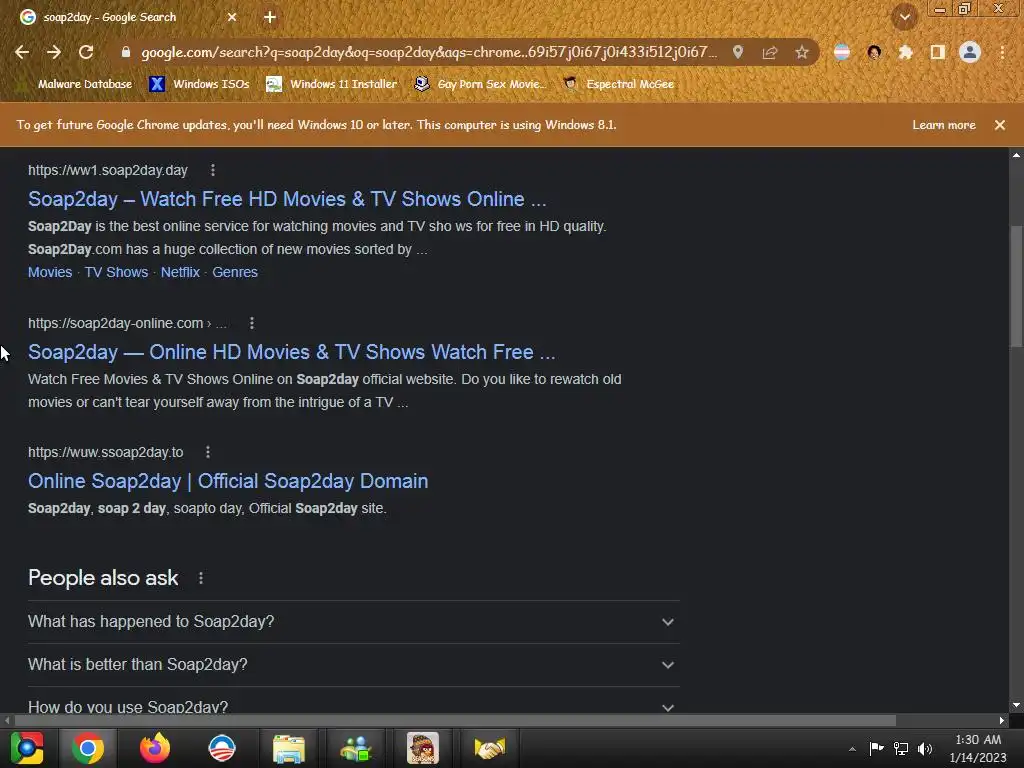This screenshot has height=768, width=1024.
Task: Click the address bar URL field
Action: 428,52
